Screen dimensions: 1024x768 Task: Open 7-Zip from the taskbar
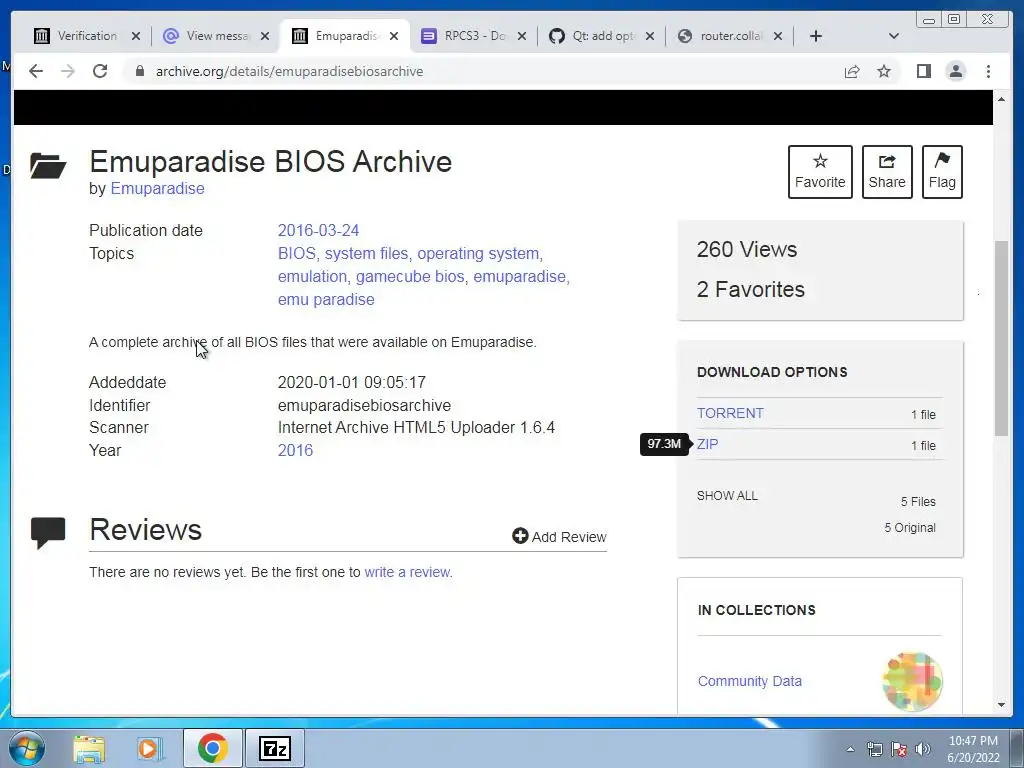pos(274,748)
